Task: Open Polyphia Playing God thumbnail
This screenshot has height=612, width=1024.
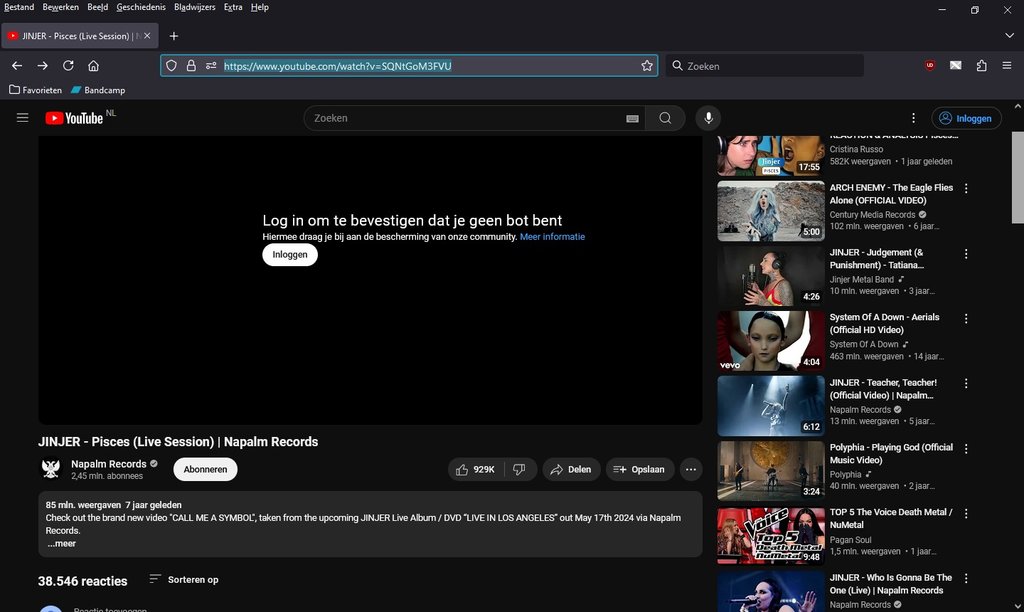Action: coord(771,471)
